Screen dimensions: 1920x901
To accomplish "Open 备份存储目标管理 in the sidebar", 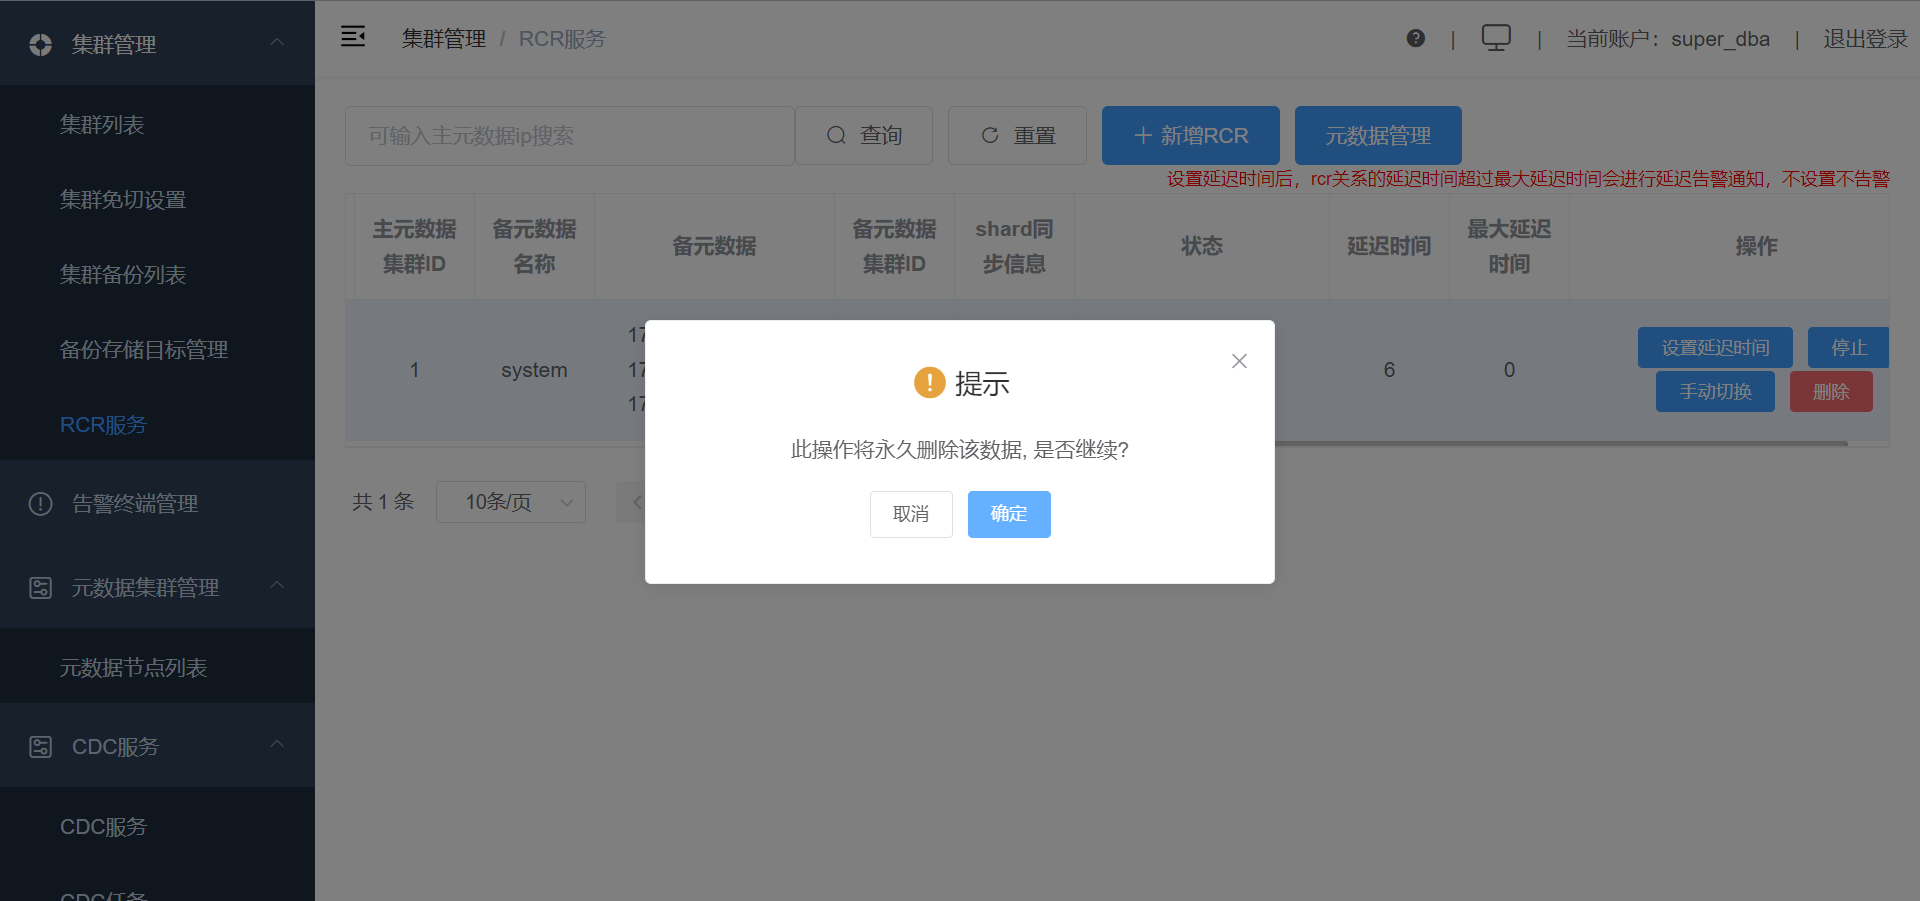I will 157,349.
